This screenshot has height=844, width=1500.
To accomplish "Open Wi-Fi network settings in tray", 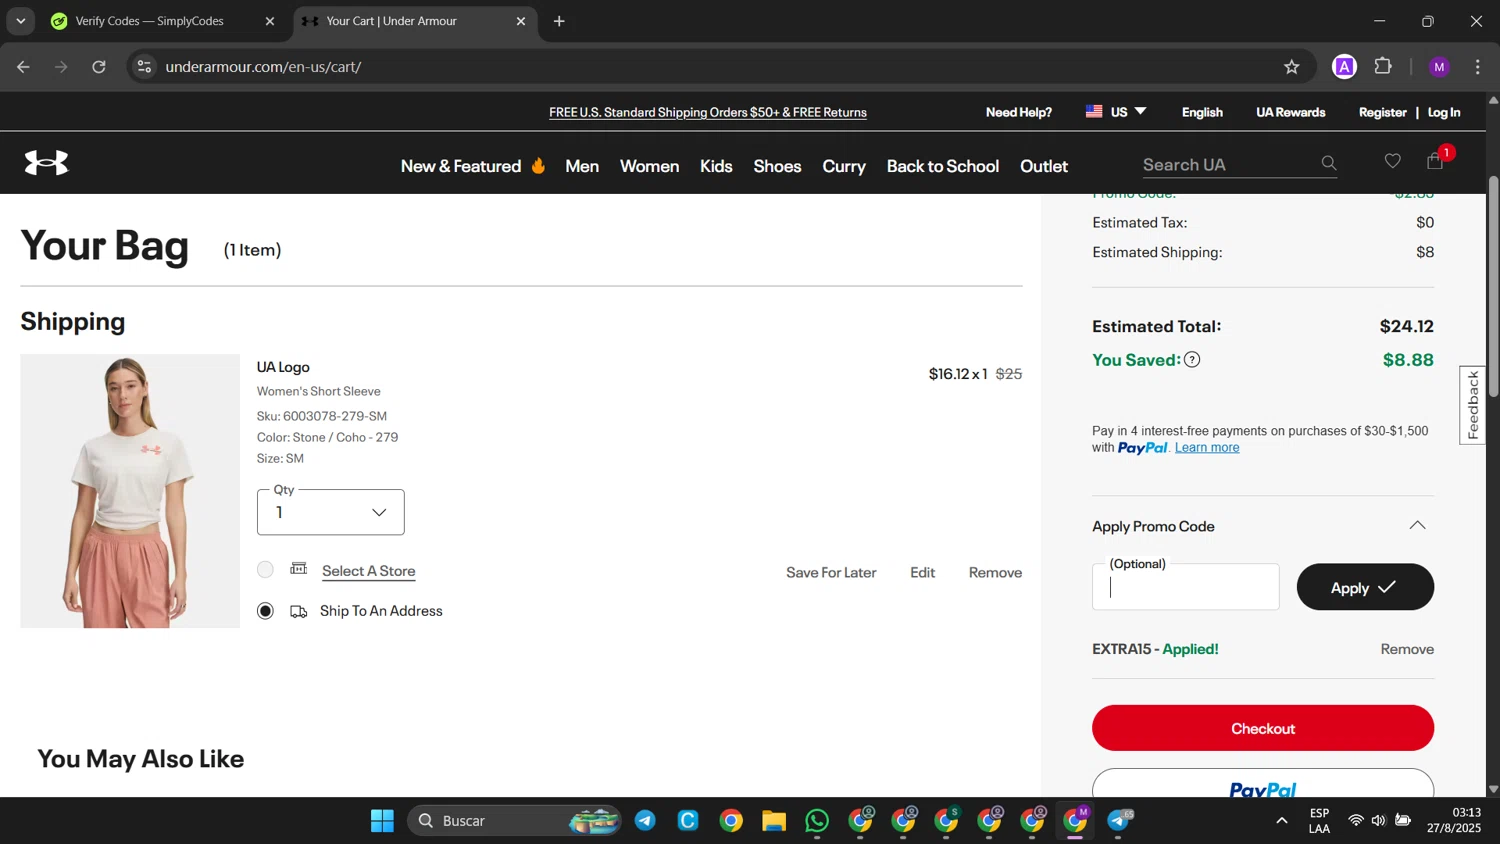I will click(x=1355, y=821).
